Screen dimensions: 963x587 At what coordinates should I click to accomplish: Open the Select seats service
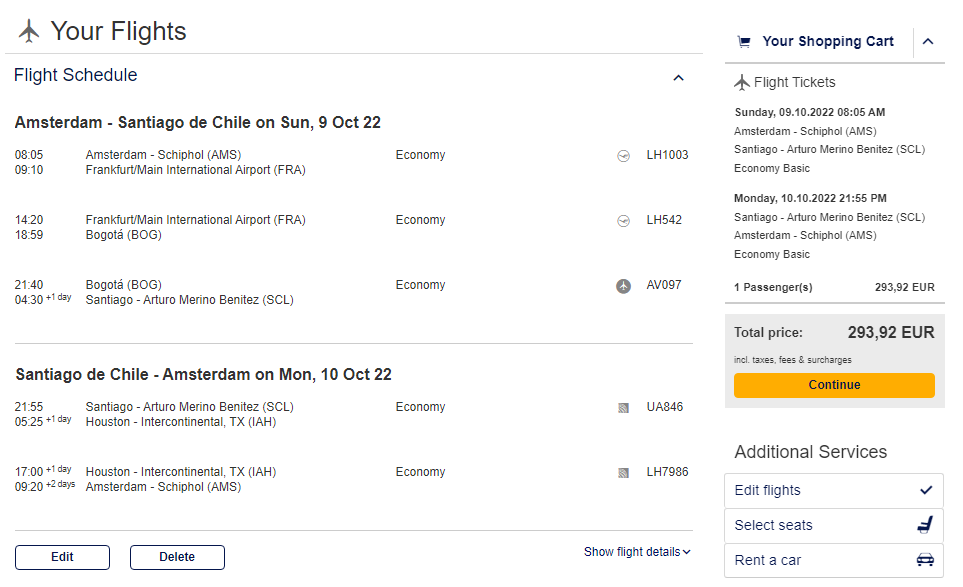coord(833,526)
